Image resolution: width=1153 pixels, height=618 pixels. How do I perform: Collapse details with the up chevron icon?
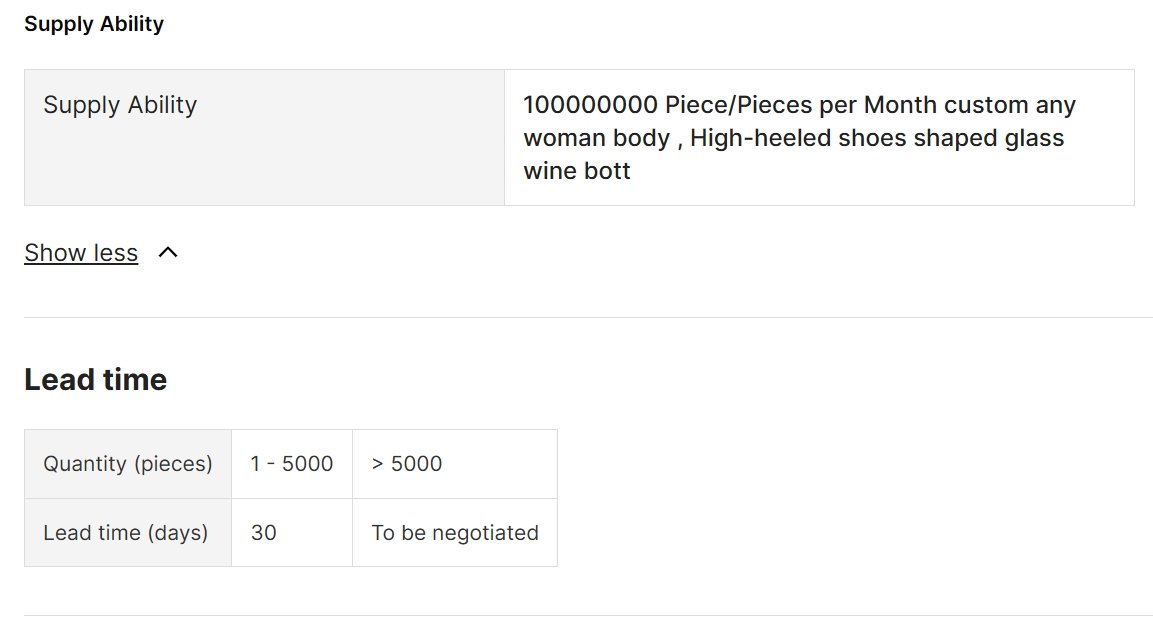pos(168,252)
